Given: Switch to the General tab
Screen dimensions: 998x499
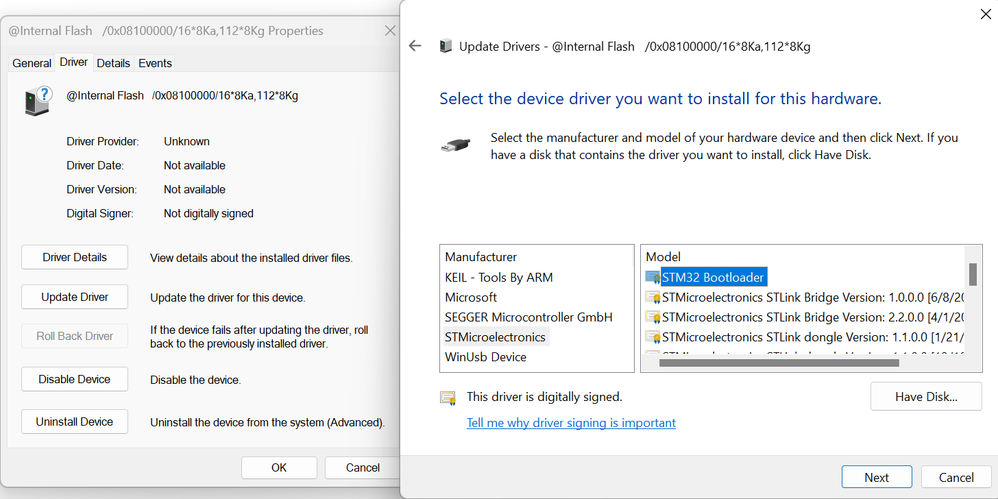Looking at the screenshot, I should point(32,63).
